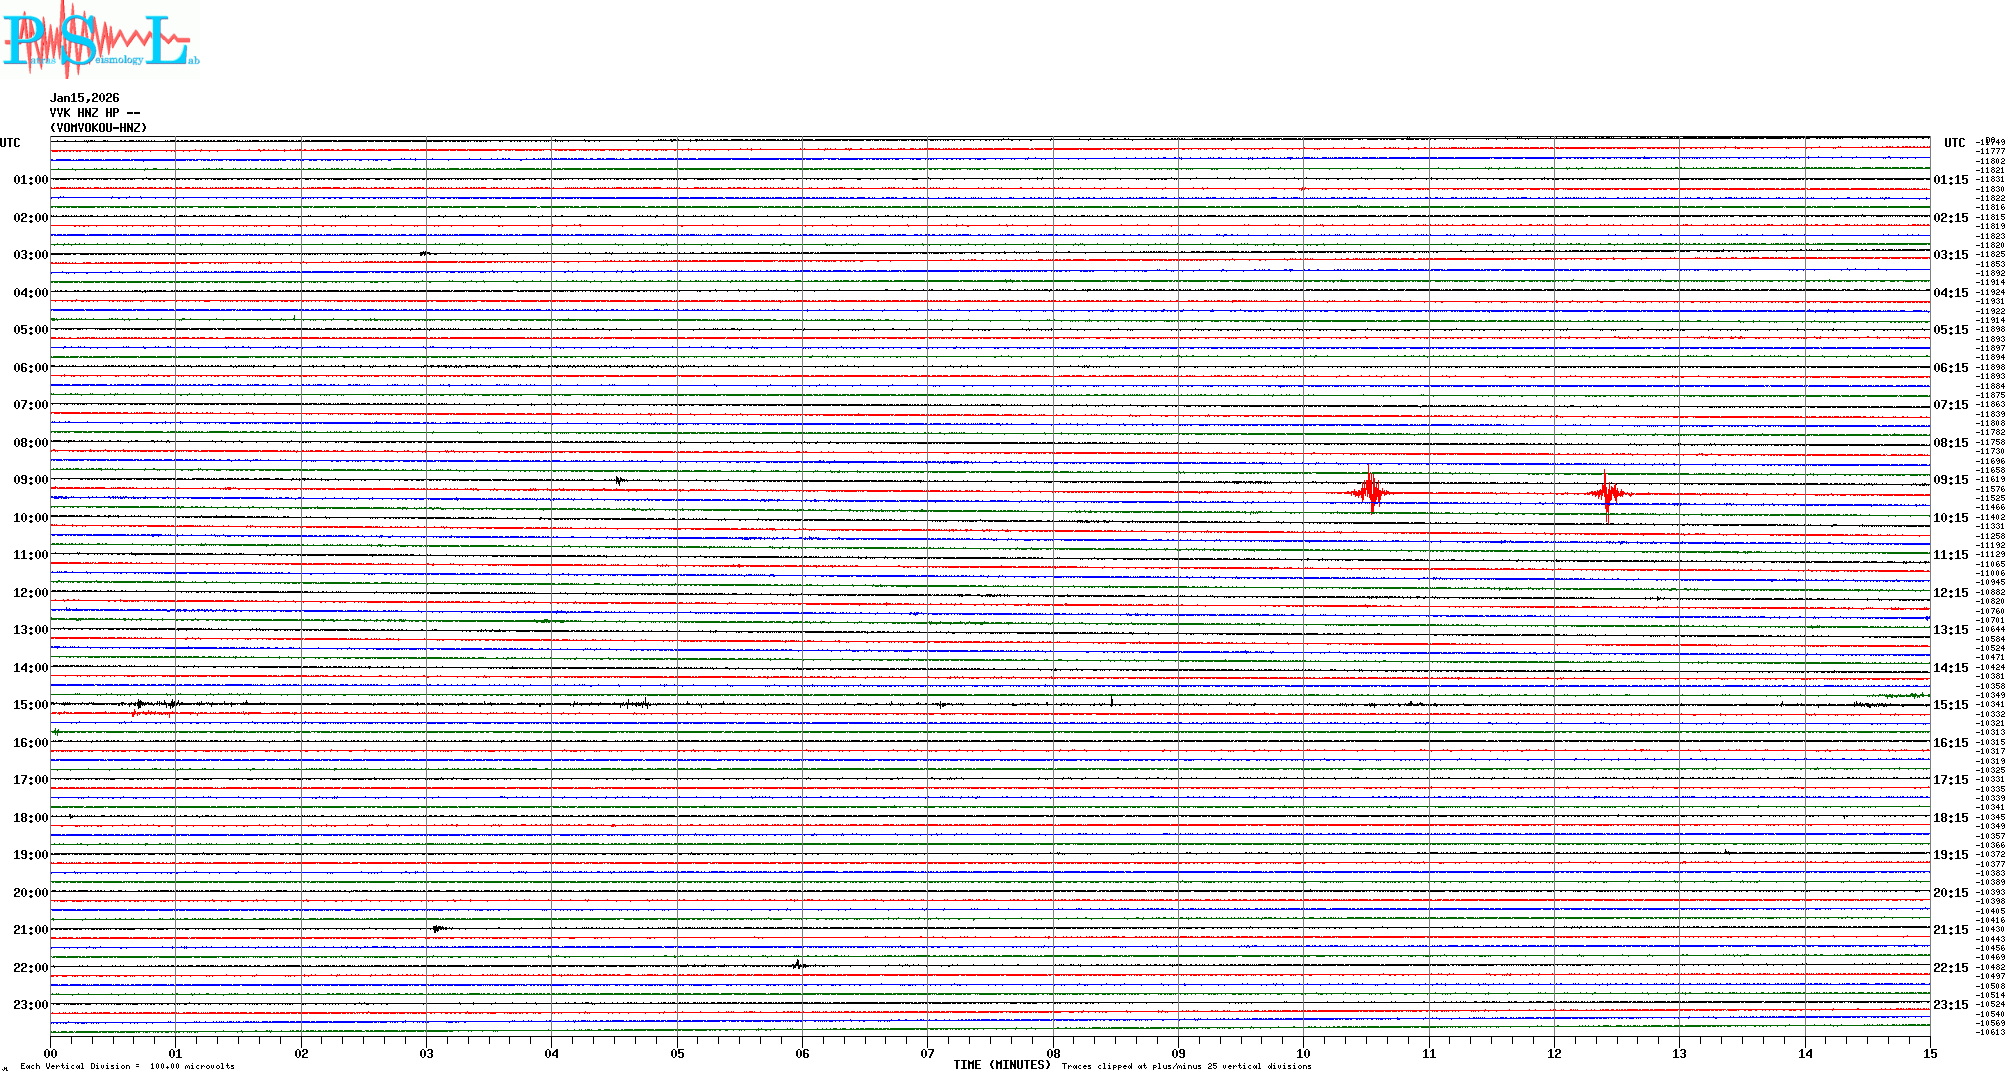Click the Traces clipped footnote text
2010x1080 pixels.
tap(1186, 1066)
